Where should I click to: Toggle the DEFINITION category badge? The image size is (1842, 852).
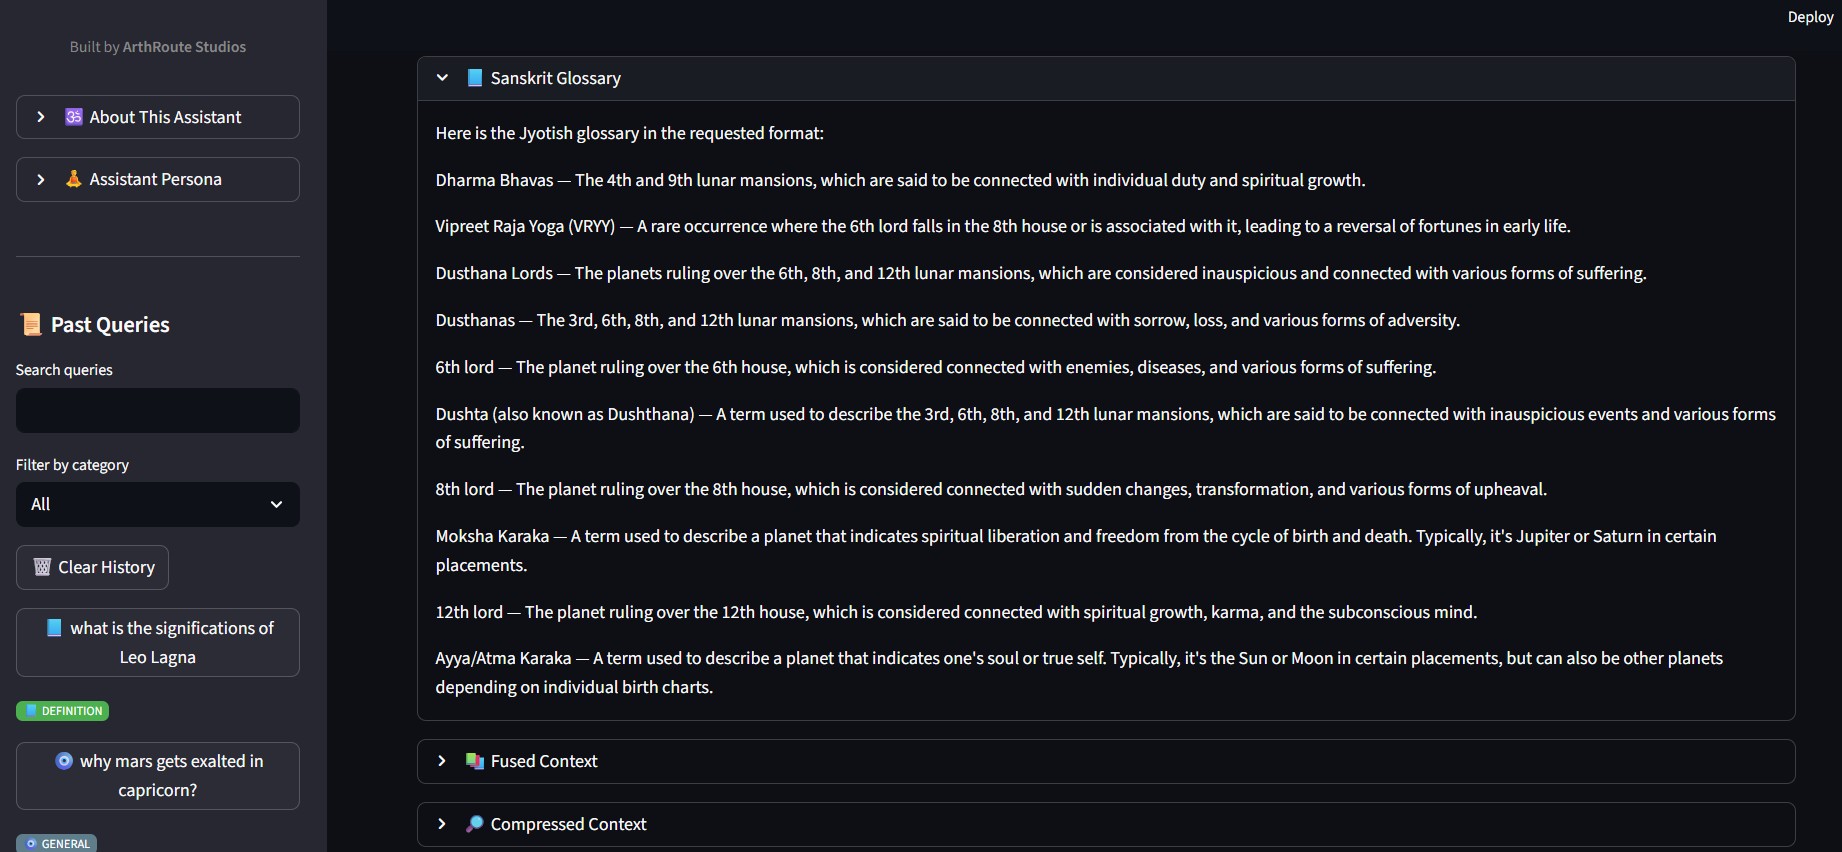(x=61, y=710)
